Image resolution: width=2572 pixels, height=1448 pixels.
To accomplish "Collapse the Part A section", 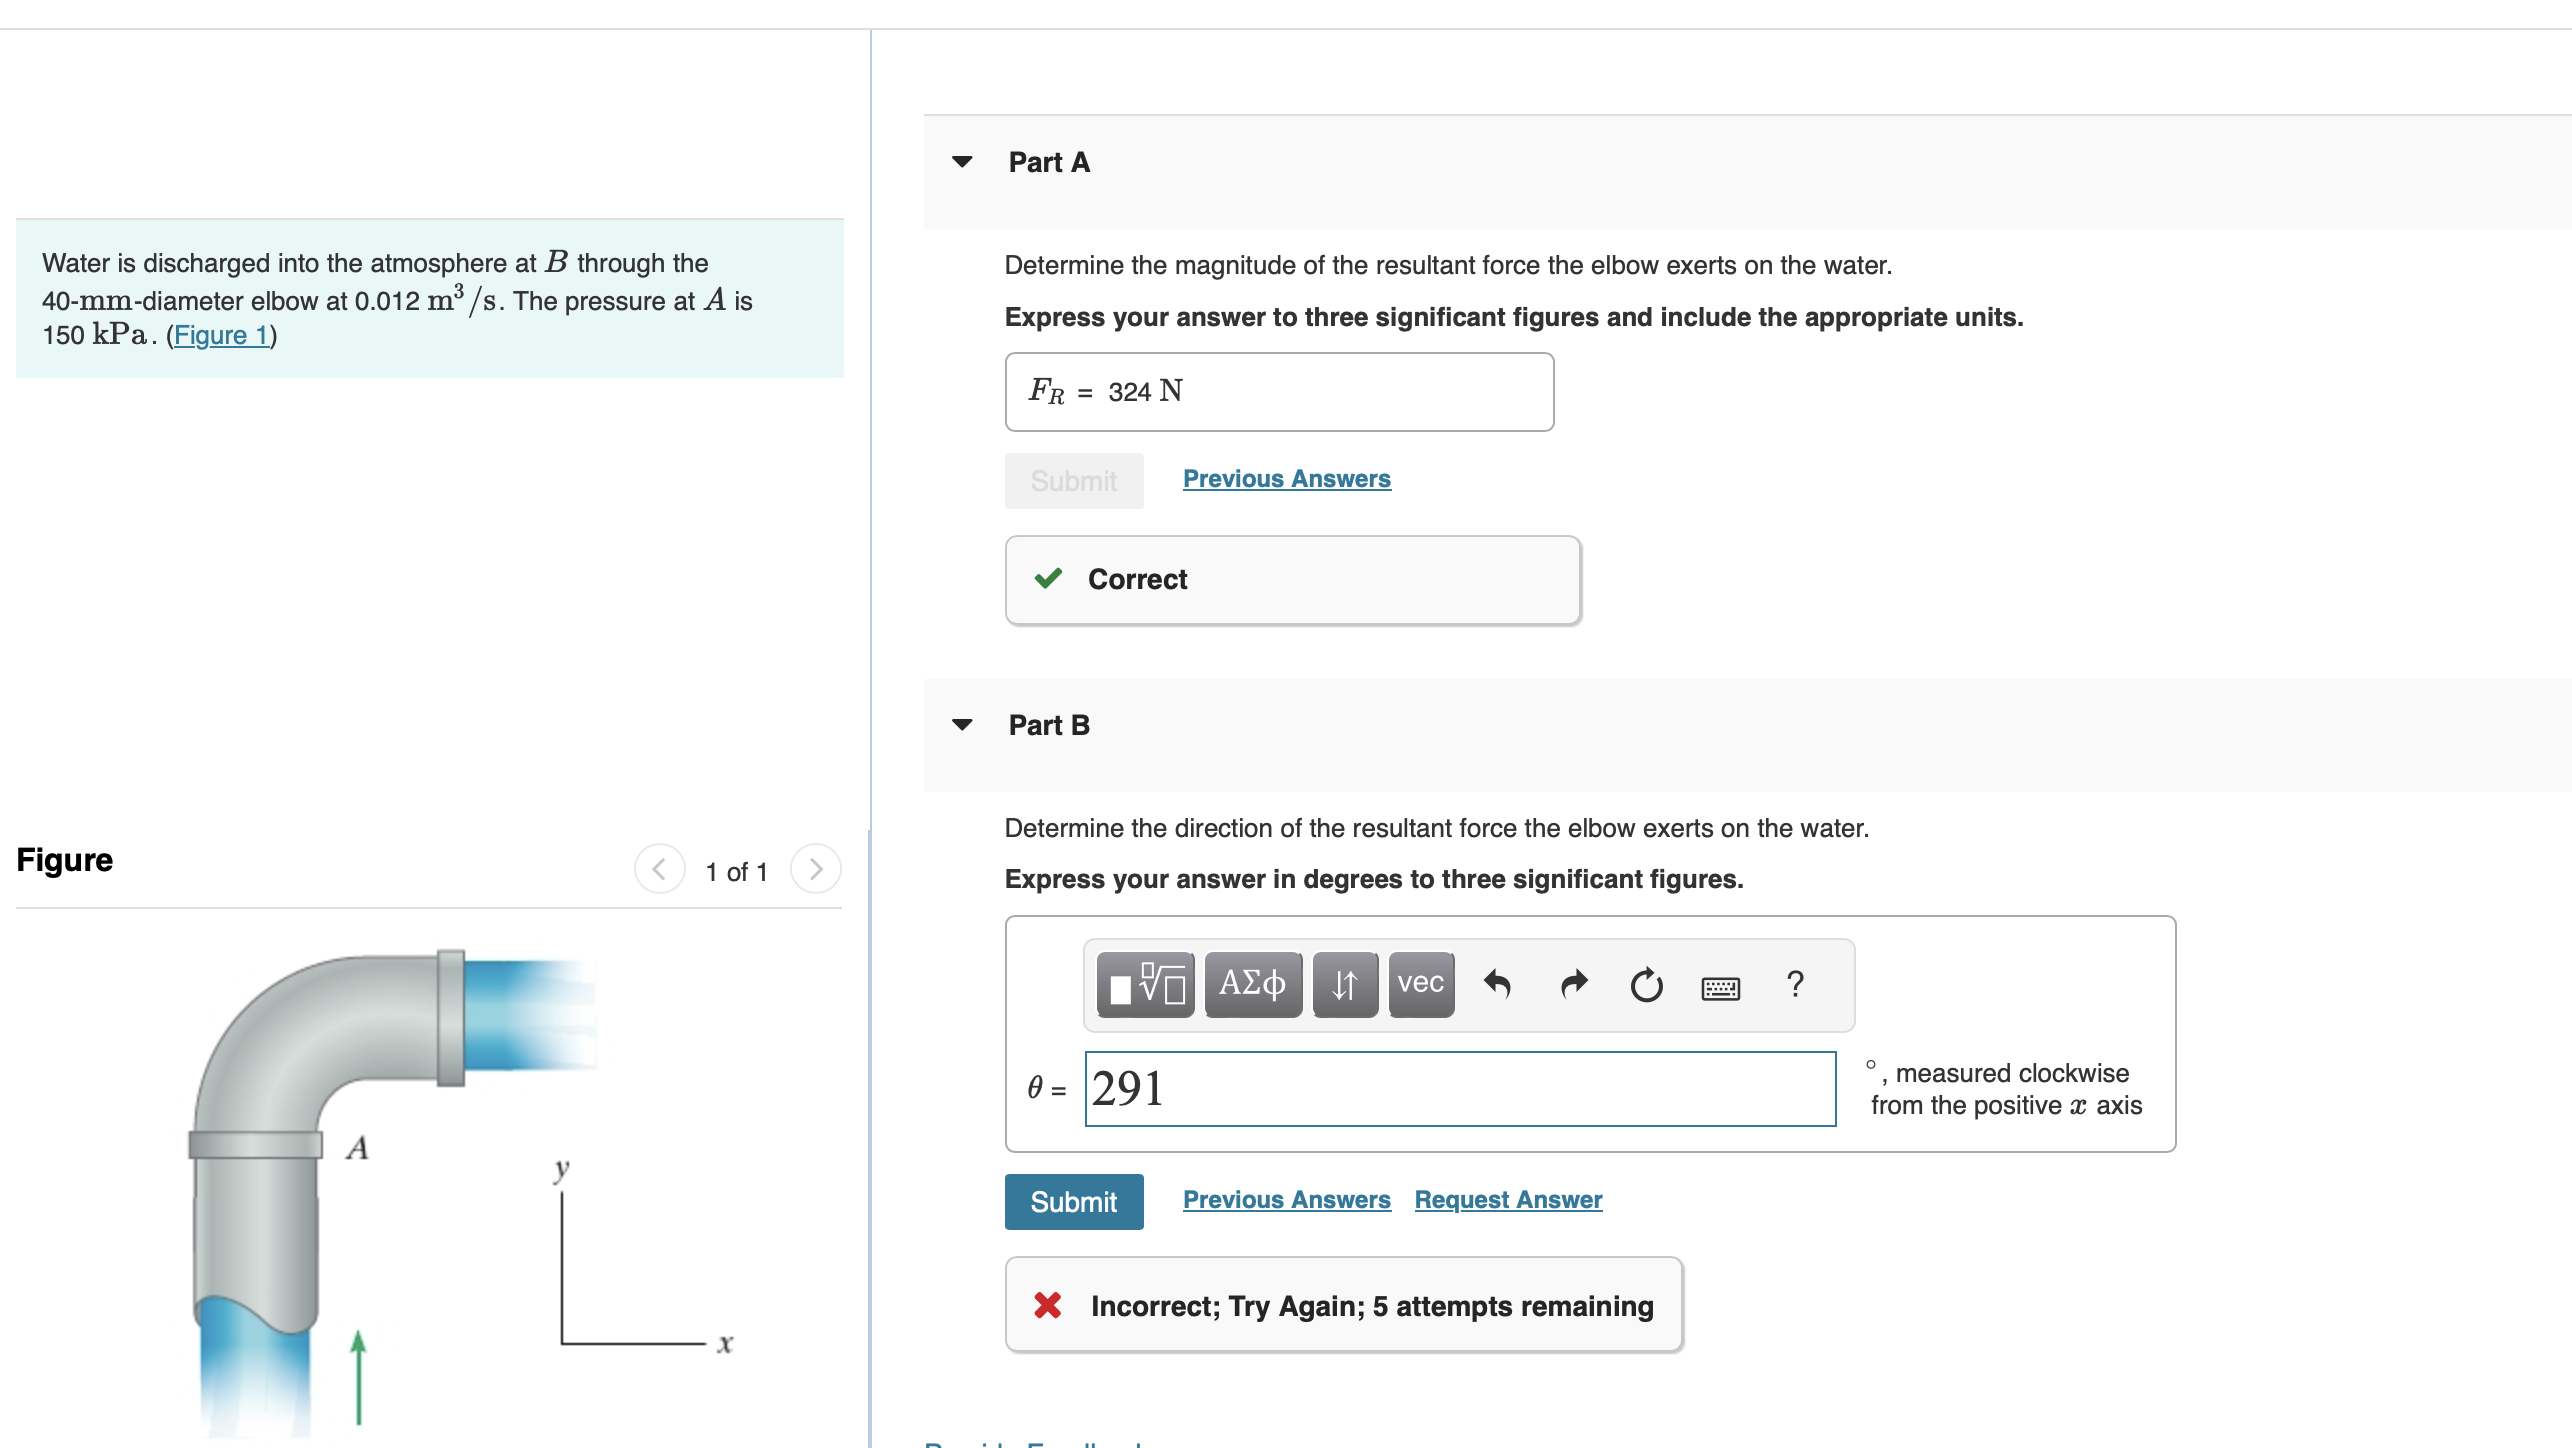I will click(x=962, y=162).
